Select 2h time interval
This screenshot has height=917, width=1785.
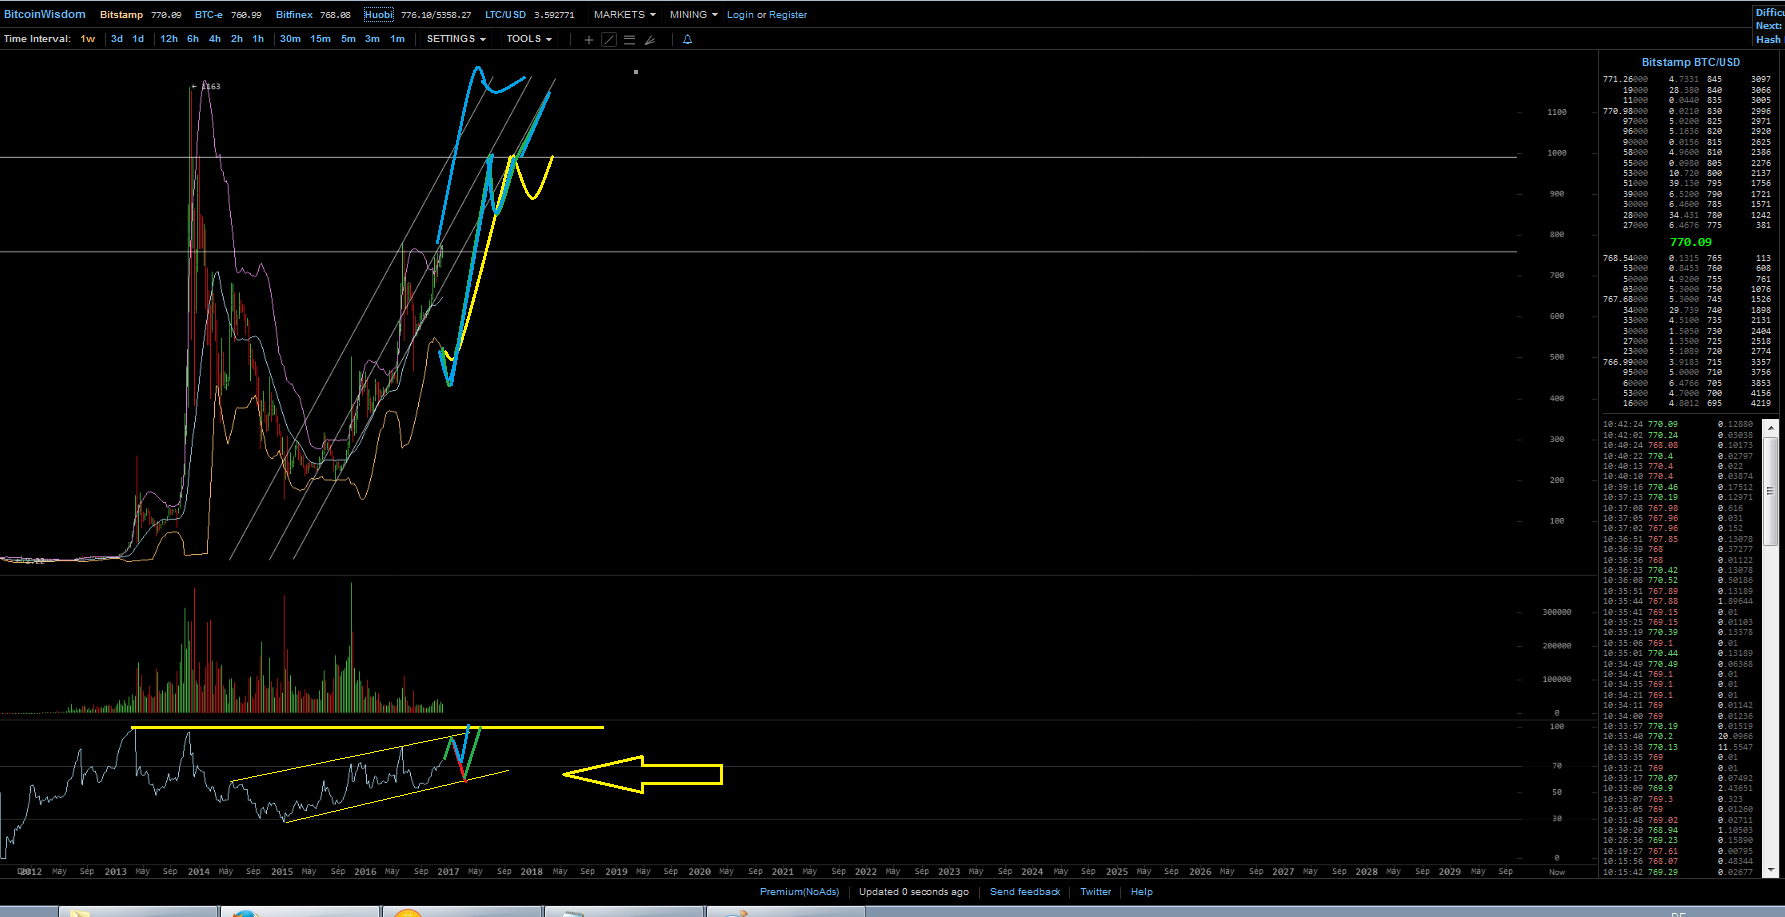coord(237,39)
